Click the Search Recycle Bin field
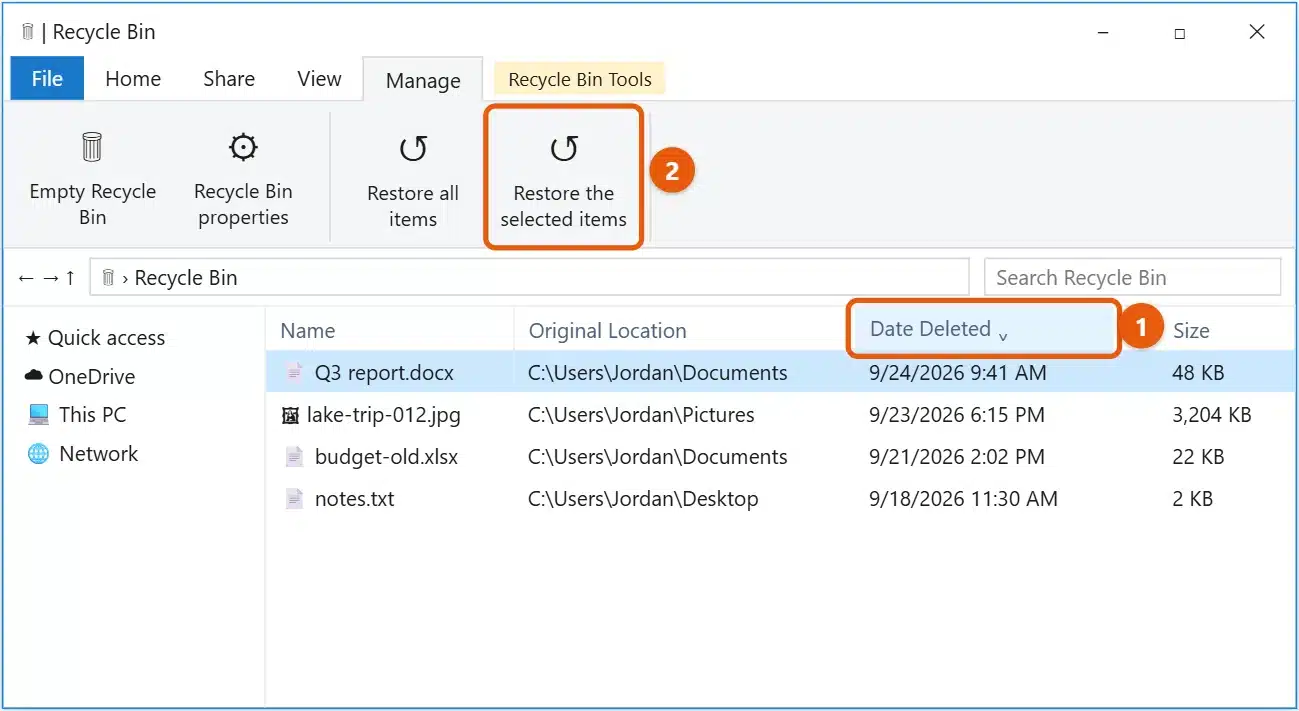Image resolution: width=1299 pixels, height=711 pixels. coord(1132,278)
